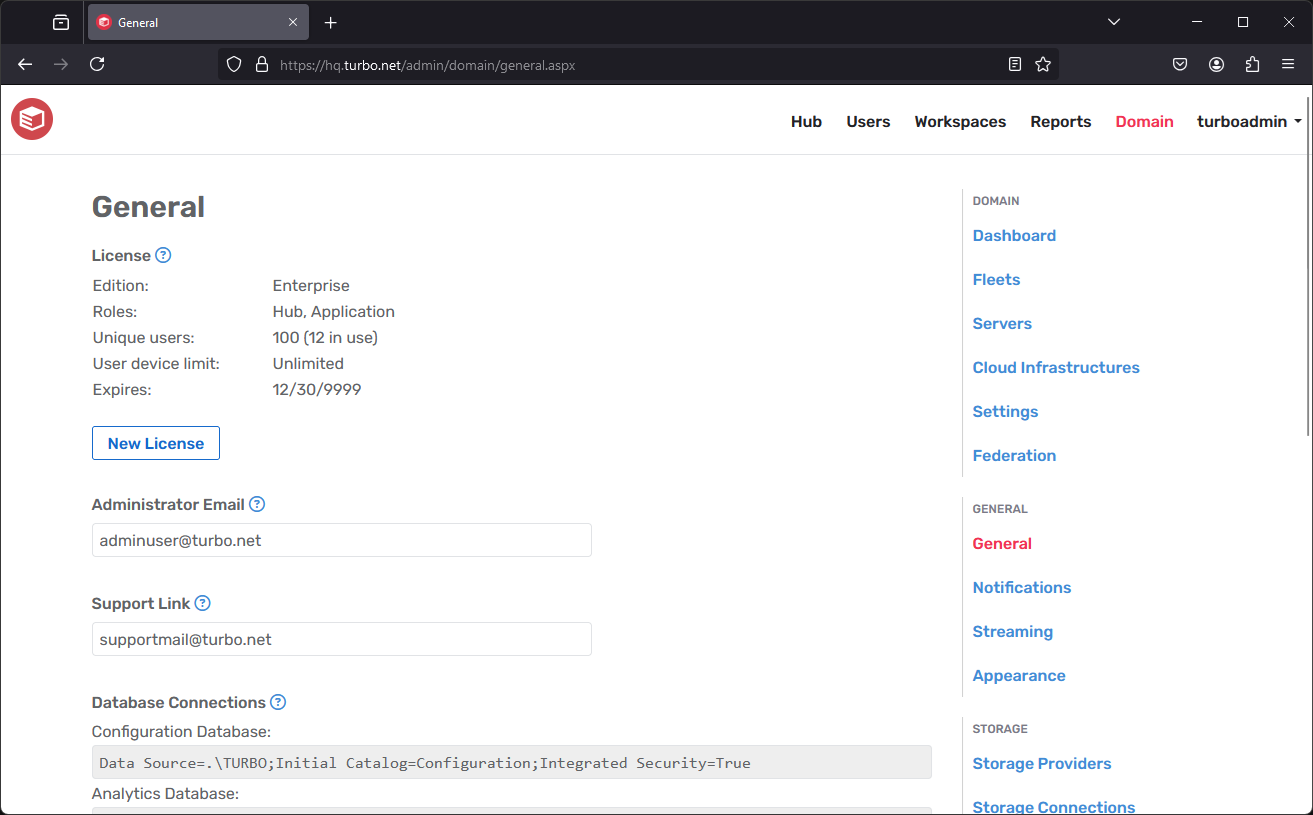Open the list all tabs chevron
Image resolution: width=1313 pixels, height=815 pixels.
point(1113,21)
